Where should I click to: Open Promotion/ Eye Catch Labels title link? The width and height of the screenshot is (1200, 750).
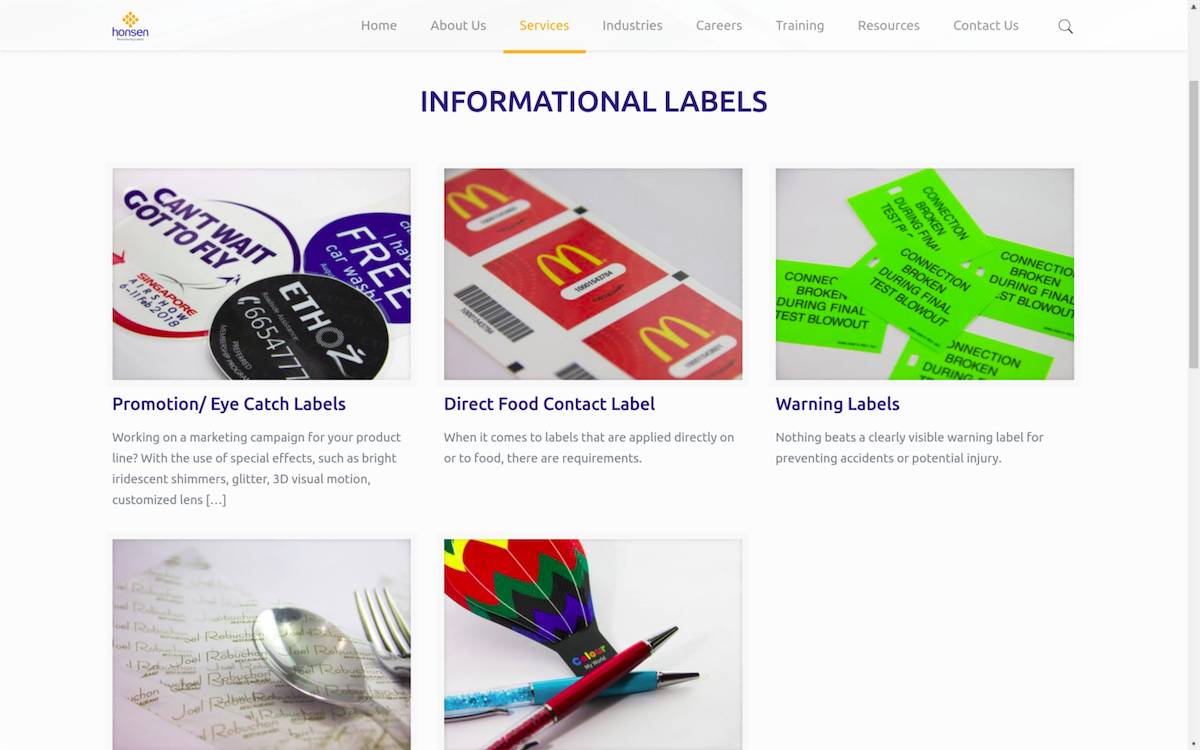click(x=229, y=404)
